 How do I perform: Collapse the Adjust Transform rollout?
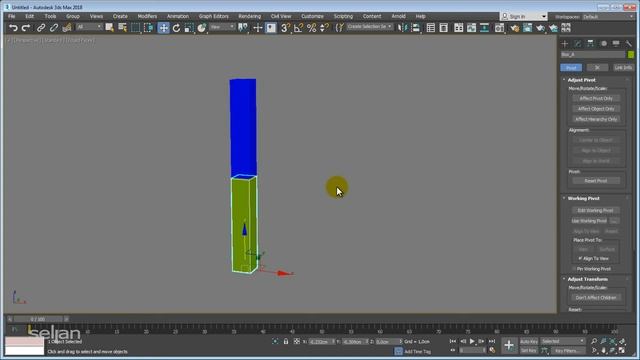click(587, 279)
